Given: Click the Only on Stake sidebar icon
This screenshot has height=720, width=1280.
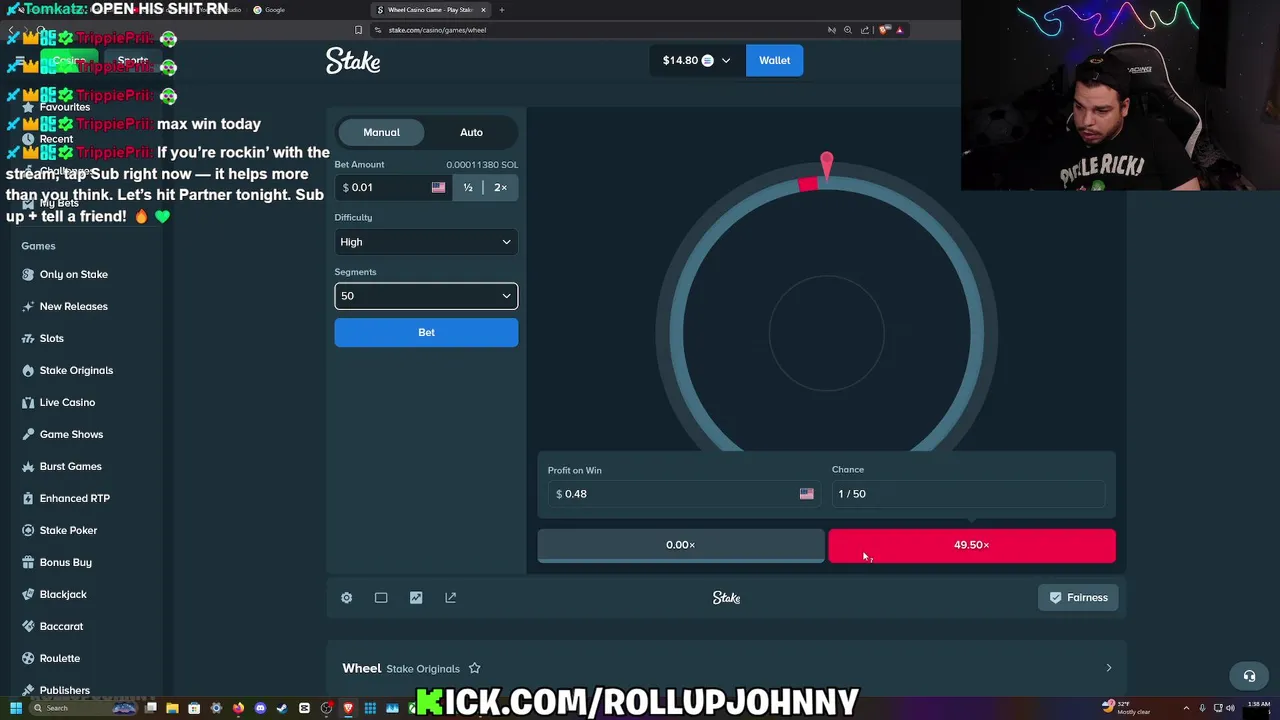Looking at the screenshot, I should pos(28,274).
